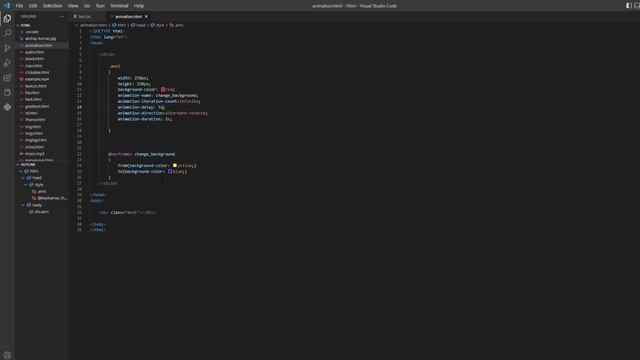Open music.mp3 from the Explorer
Viewport: 640px width, 360px height.
pos(42,154)
